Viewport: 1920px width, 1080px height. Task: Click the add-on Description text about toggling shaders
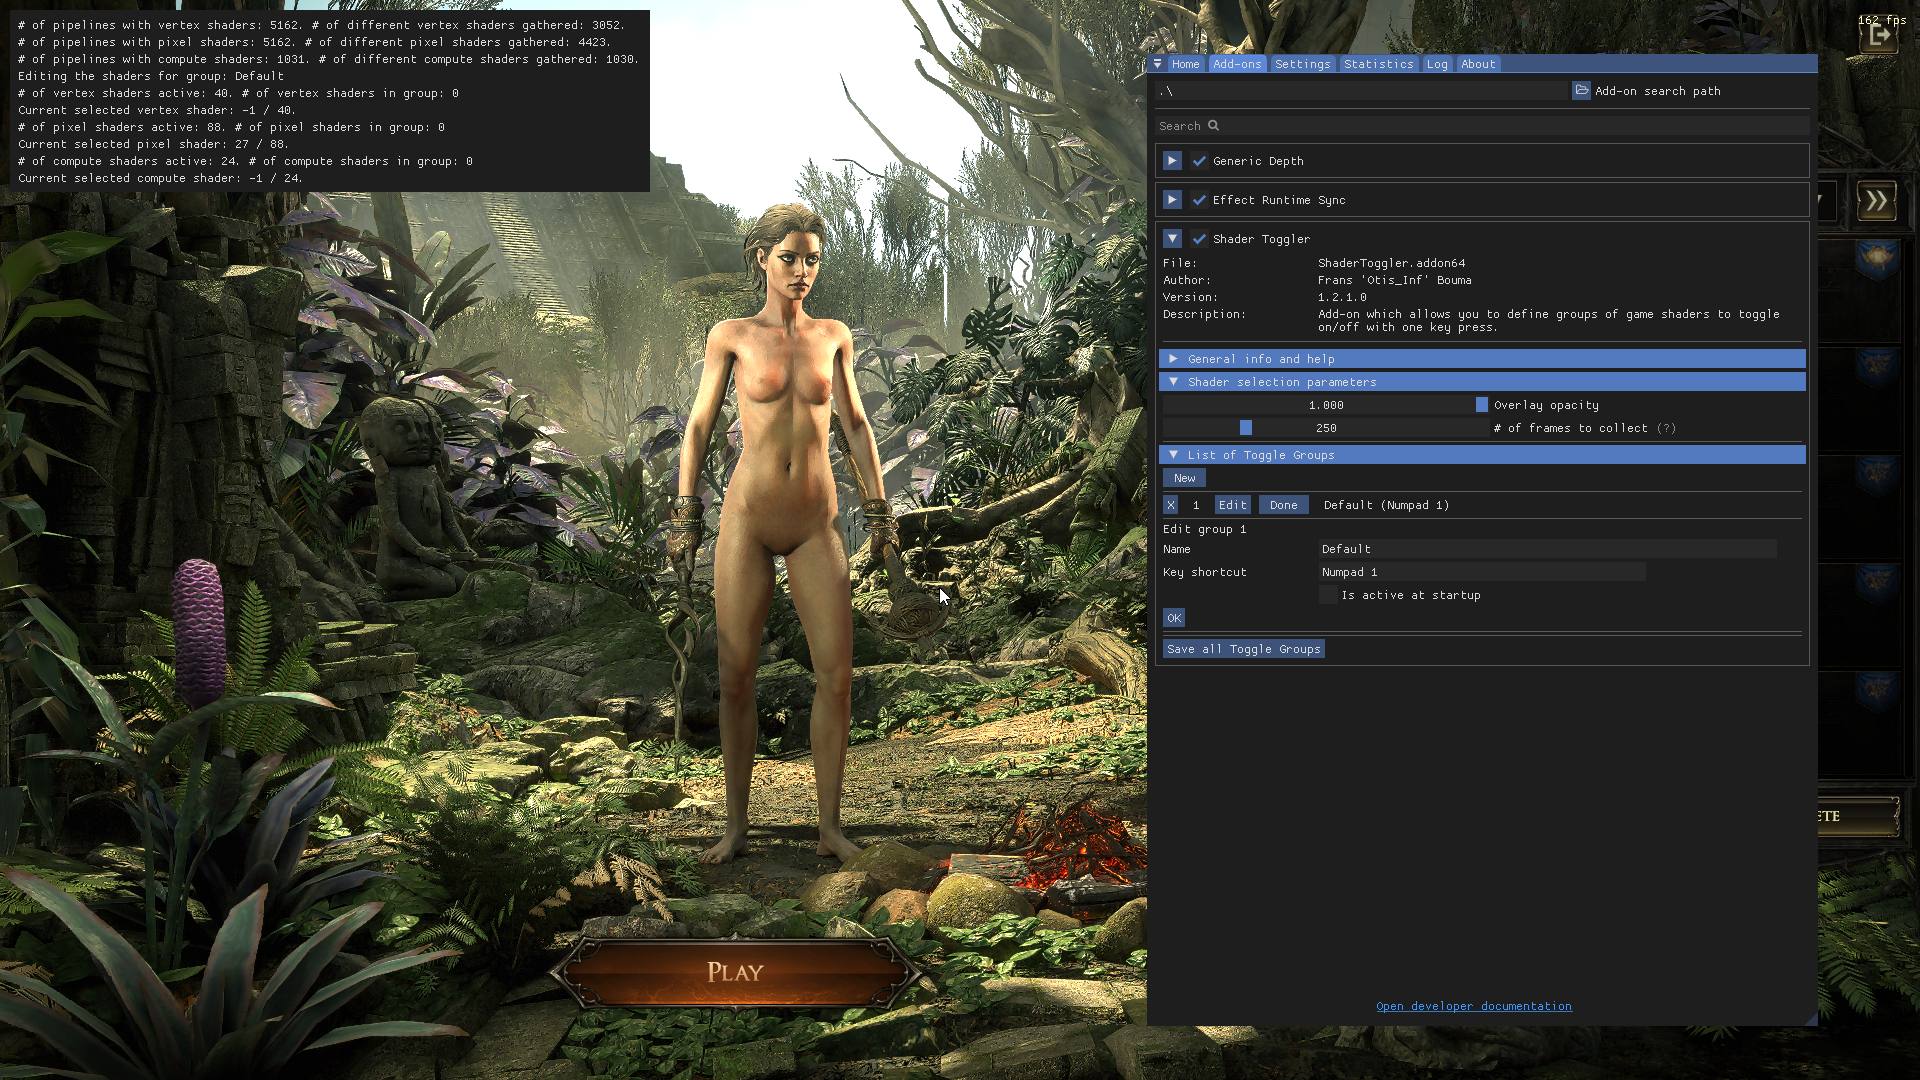pyautogui.click(x=1548, y=320)
